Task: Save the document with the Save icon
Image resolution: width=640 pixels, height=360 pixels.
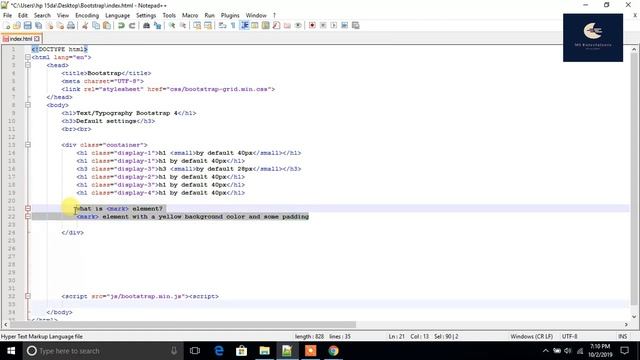Action: pos(28,25)
